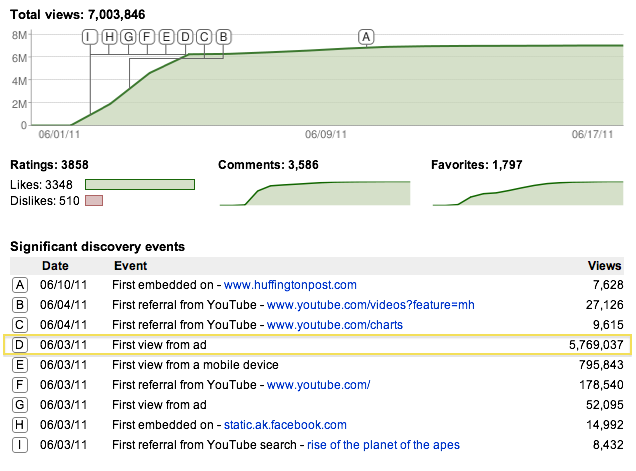Viewport: 636px width, 471px height.
Task: Select the highlighted 'First view from ad' row
Action: click(x=320, y=345)
